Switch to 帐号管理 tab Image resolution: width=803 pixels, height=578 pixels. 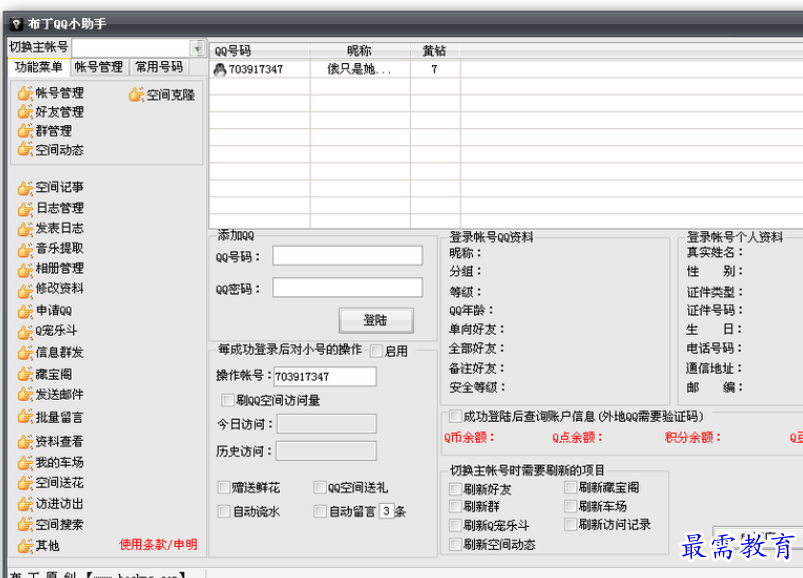pos(98,67)
